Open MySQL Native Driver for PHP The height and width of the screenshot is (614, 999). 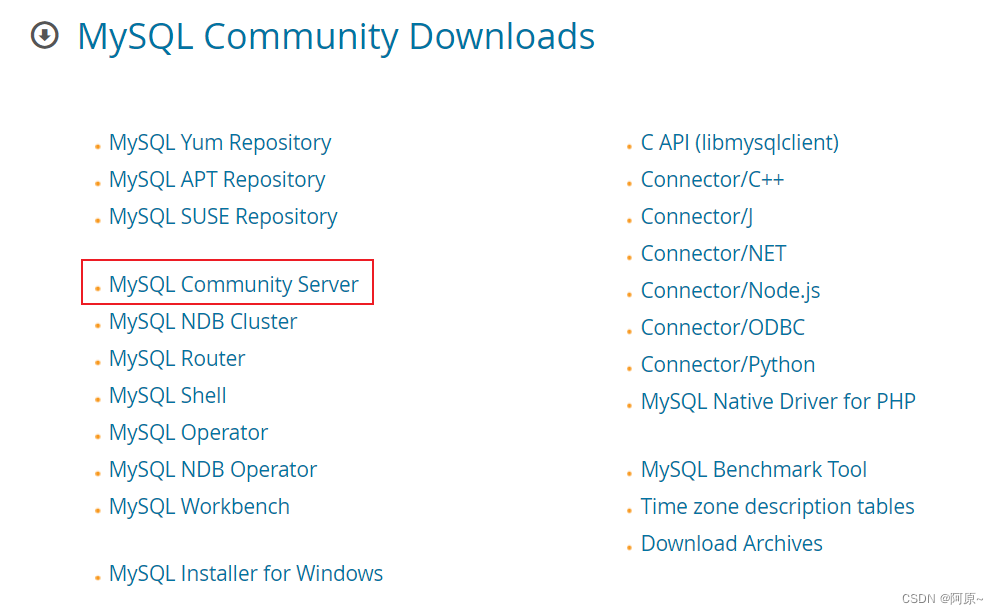click(x=778, y=401)
